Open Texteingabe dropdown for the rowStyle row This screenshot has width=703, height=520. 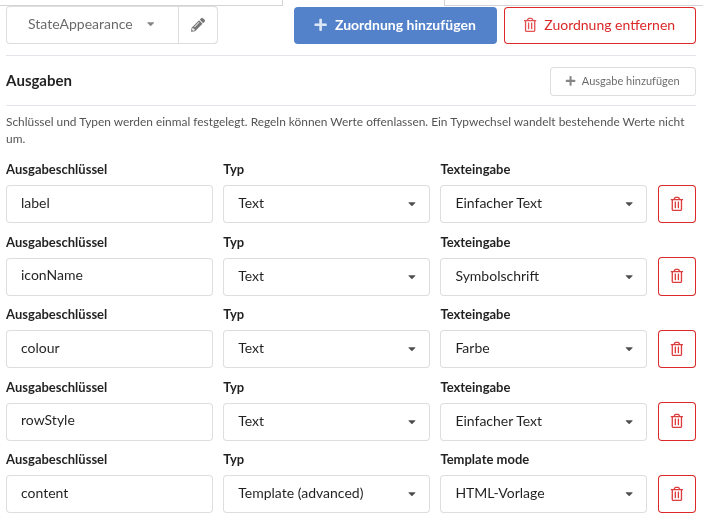[x=543, y=421]
